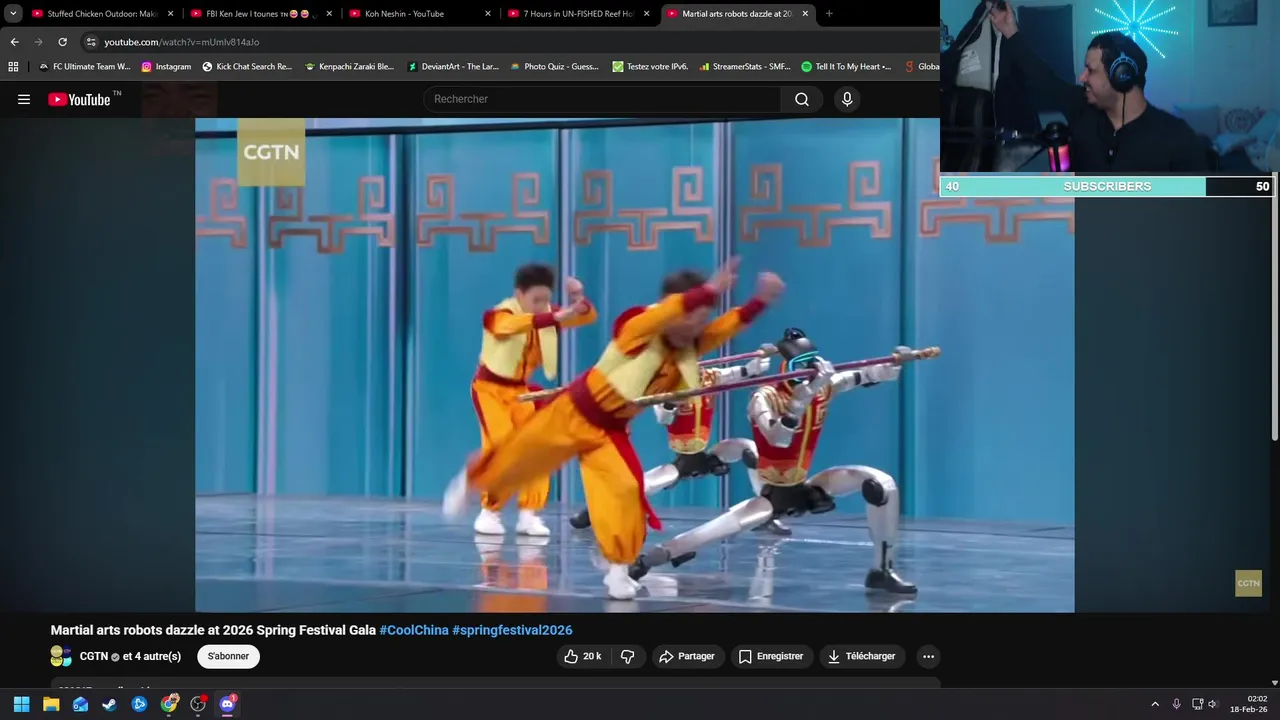Open the Chrome tab search dropdown
This screenshot has width=1280, height=720.
[x=13, y=14]
